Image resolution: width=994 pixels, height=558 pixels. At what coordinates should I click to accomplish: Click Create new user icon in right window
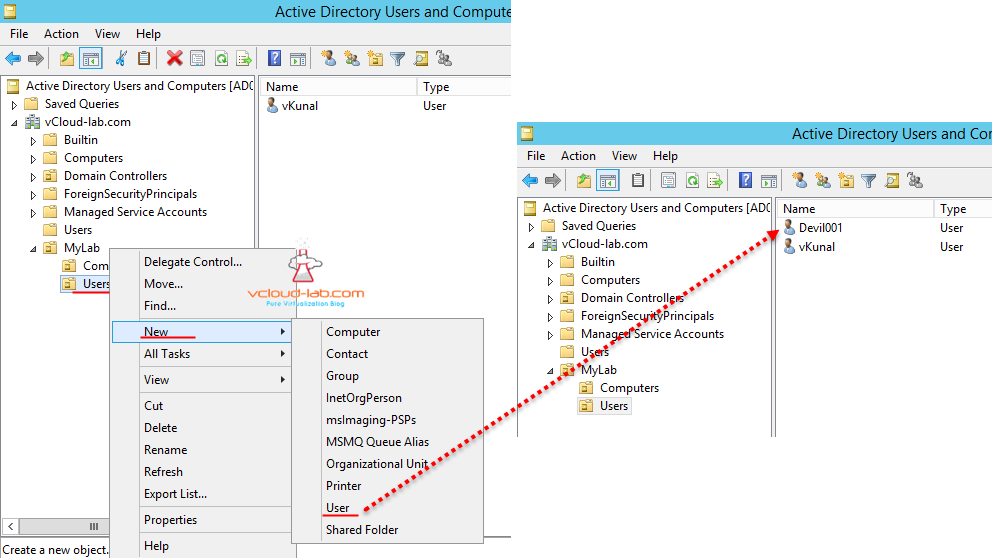799,180
